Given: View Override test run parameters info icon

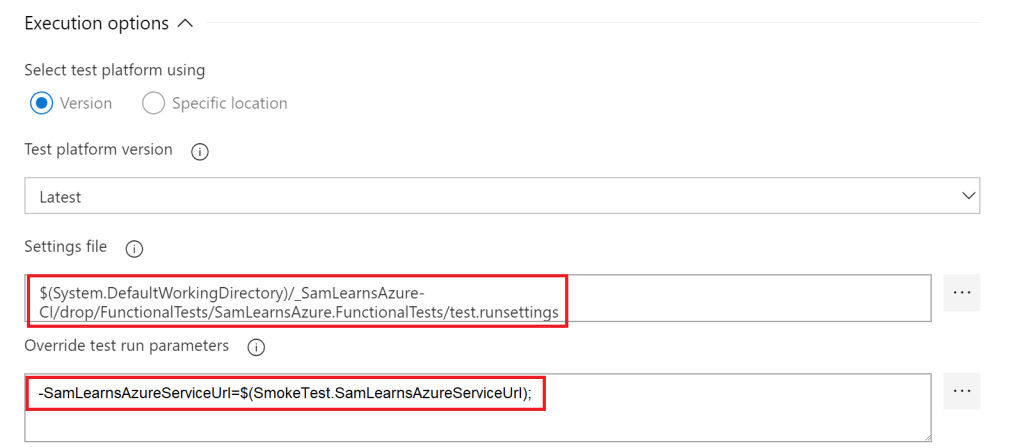Looking at the screenshot, I should click(255, 347).
